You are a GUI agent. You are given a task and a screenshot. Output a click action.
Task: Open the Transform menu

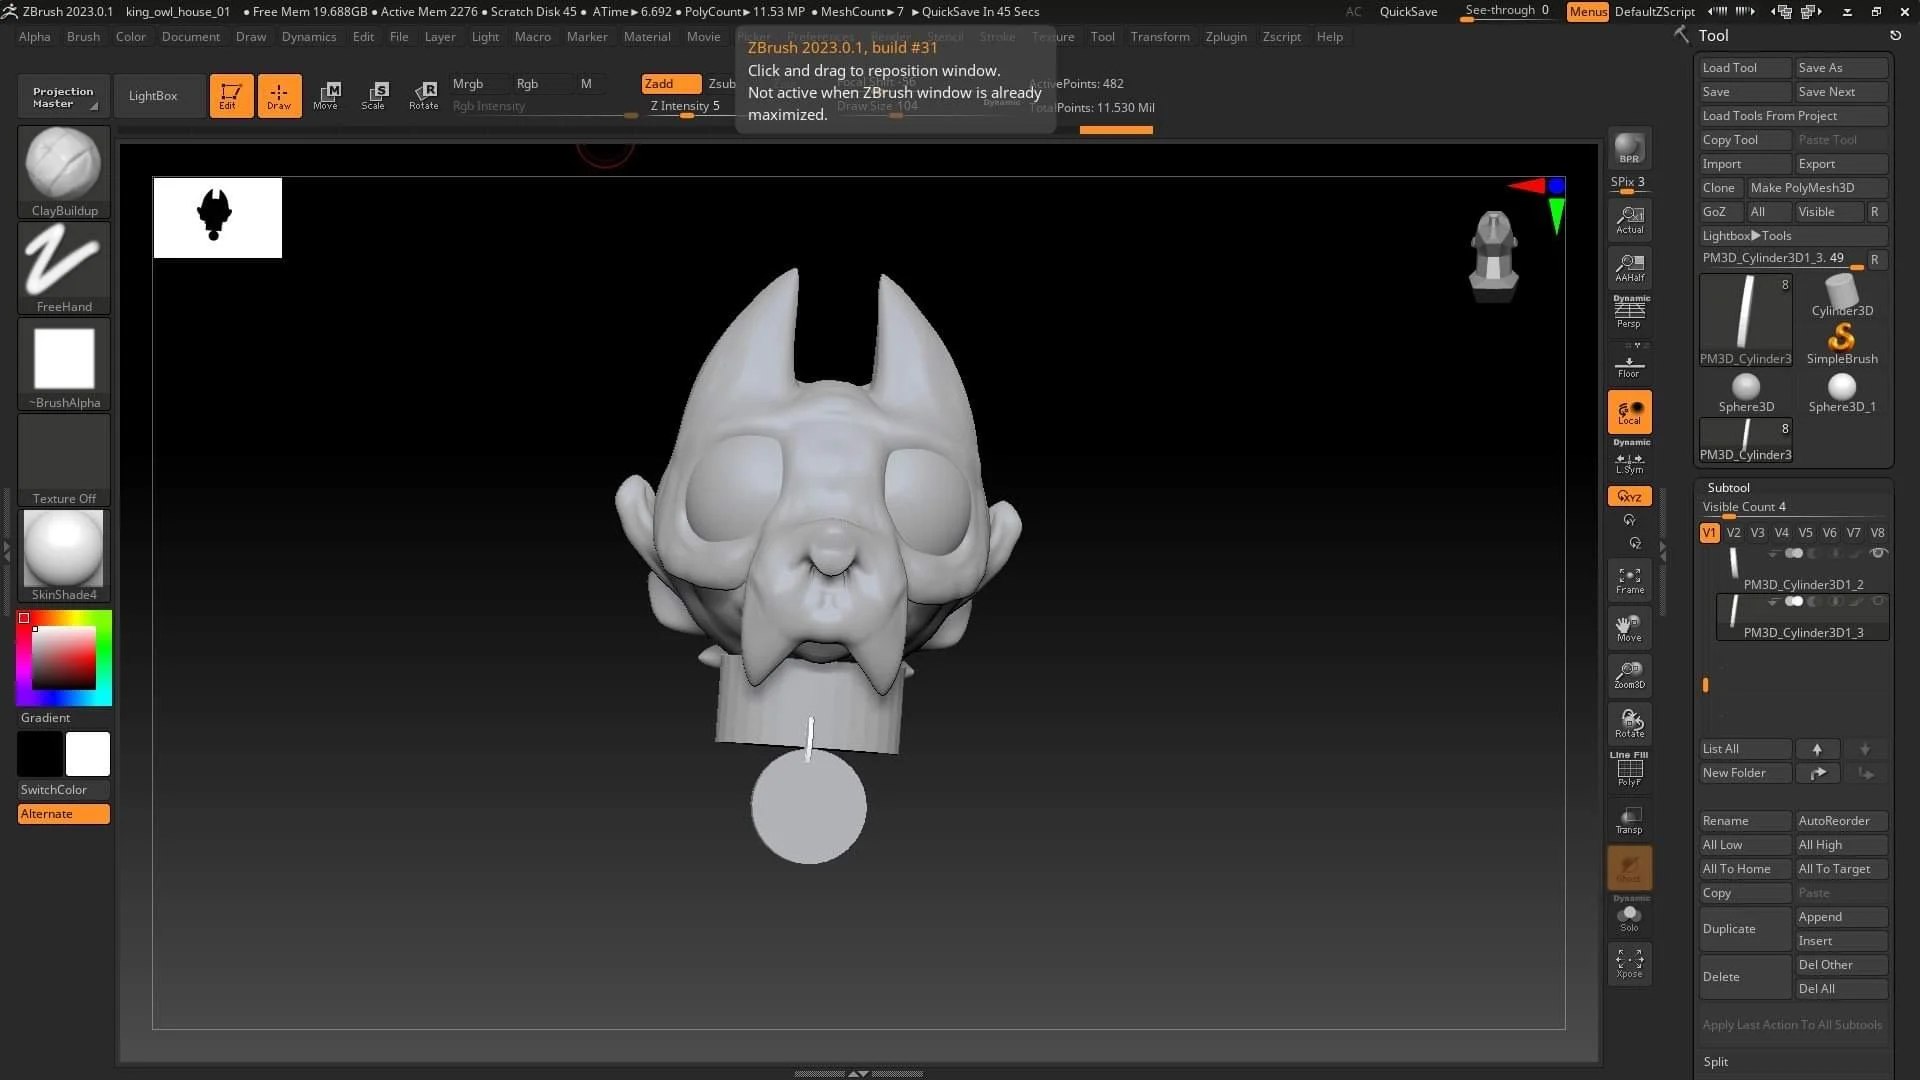1160,37
